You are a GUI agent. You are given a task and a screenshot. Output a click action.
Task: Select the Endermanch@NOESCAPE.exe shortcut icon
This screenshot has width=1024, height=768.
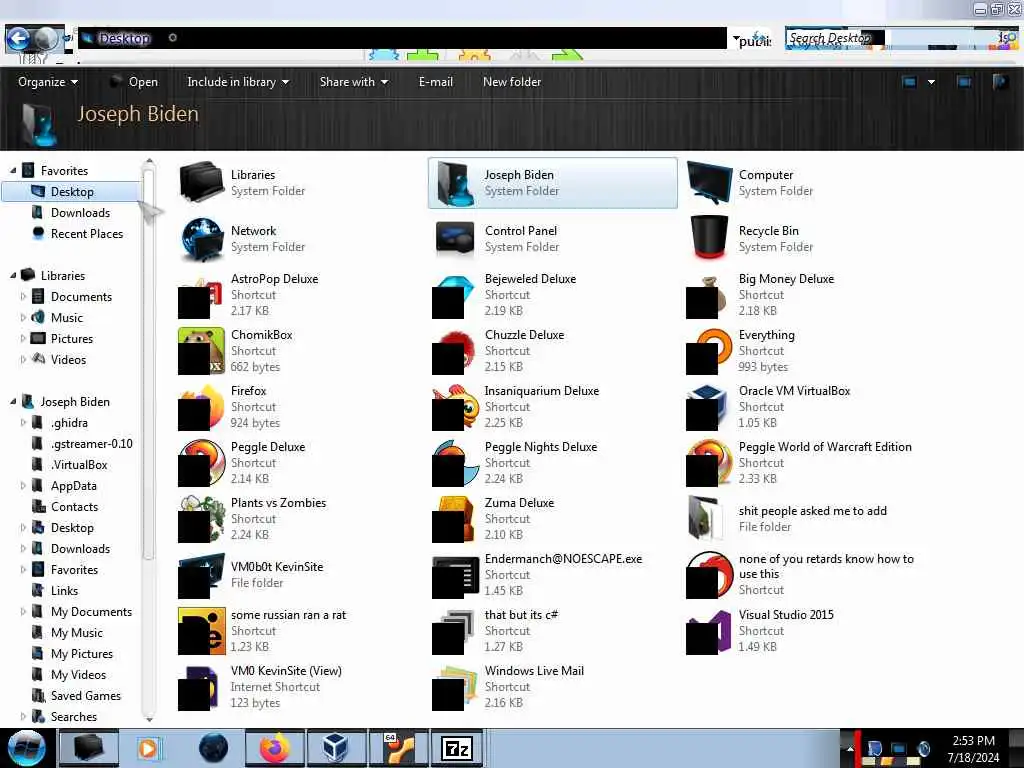(x=455, y=575)
